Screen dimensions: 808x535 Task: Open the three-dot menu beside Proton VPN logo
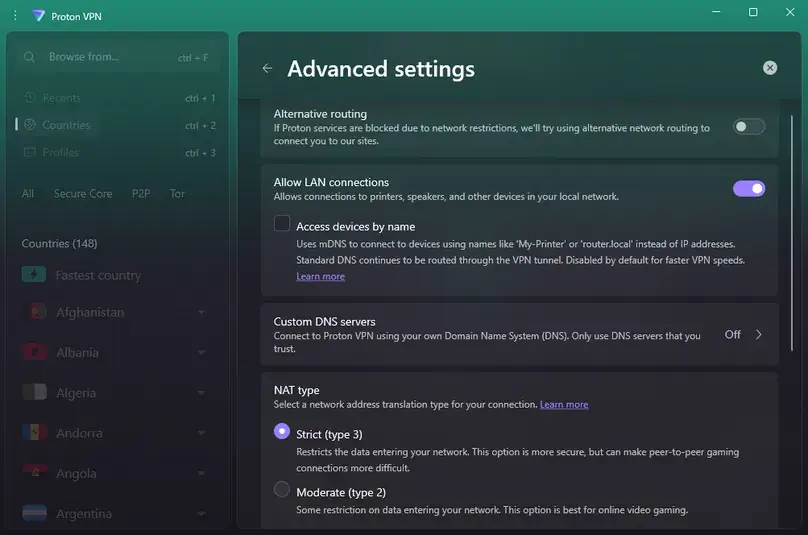15,16
